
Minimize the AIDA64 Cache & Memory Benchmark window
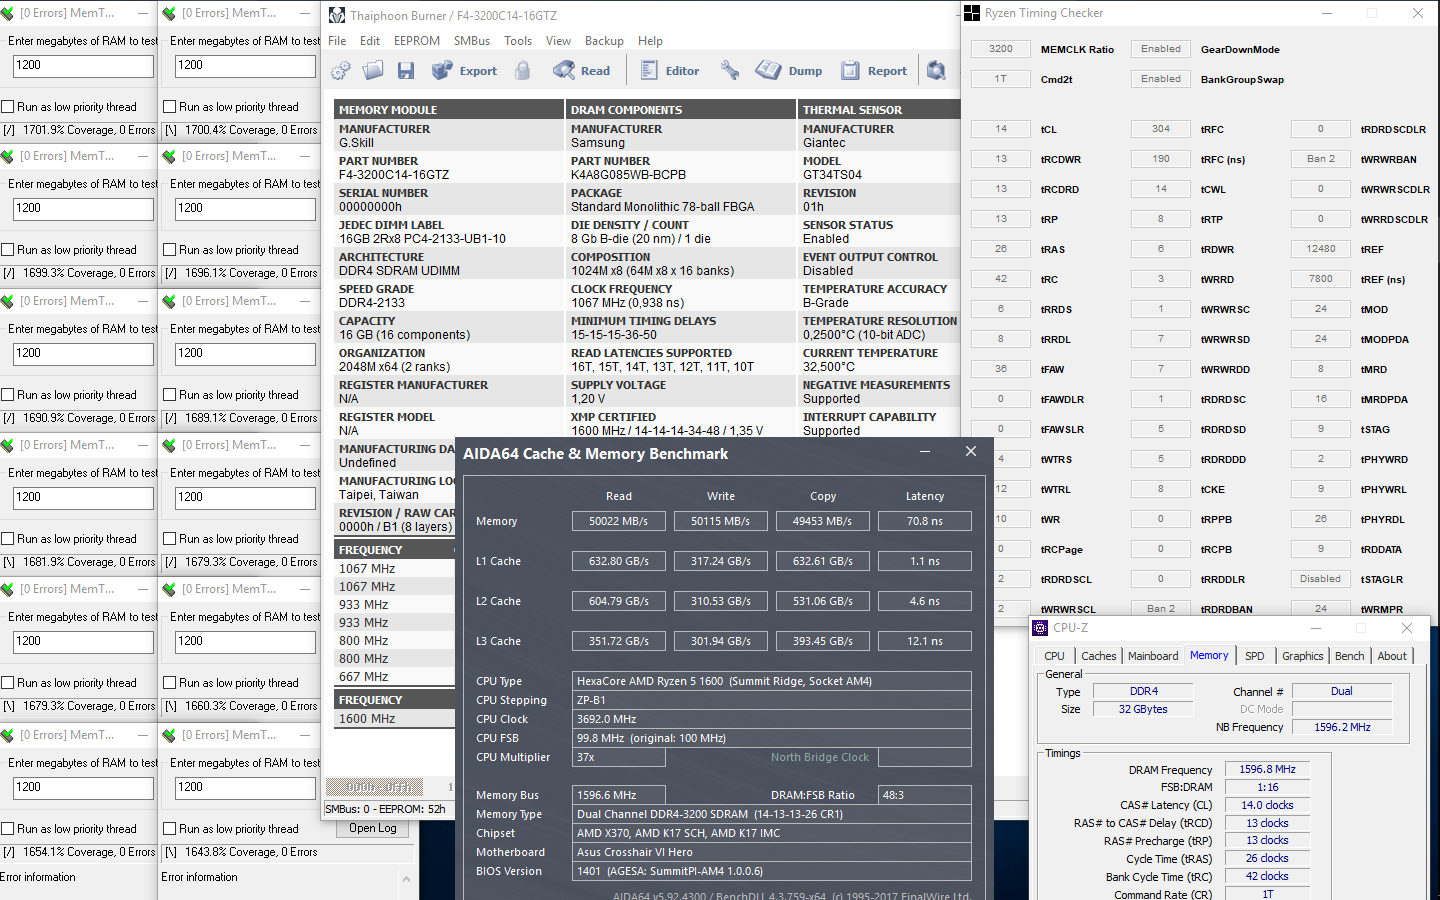pos(925,452)
